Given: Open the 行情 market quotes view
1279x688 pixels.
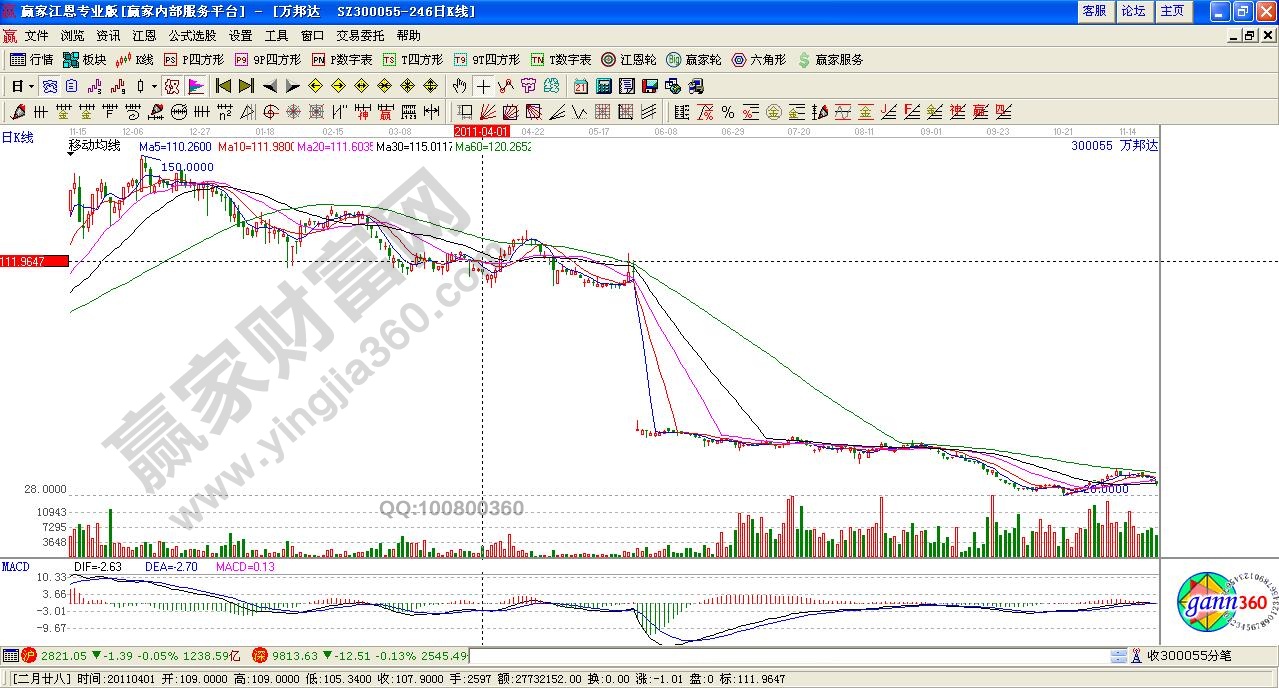Looking at the screenshot, I should coord(31,60).
